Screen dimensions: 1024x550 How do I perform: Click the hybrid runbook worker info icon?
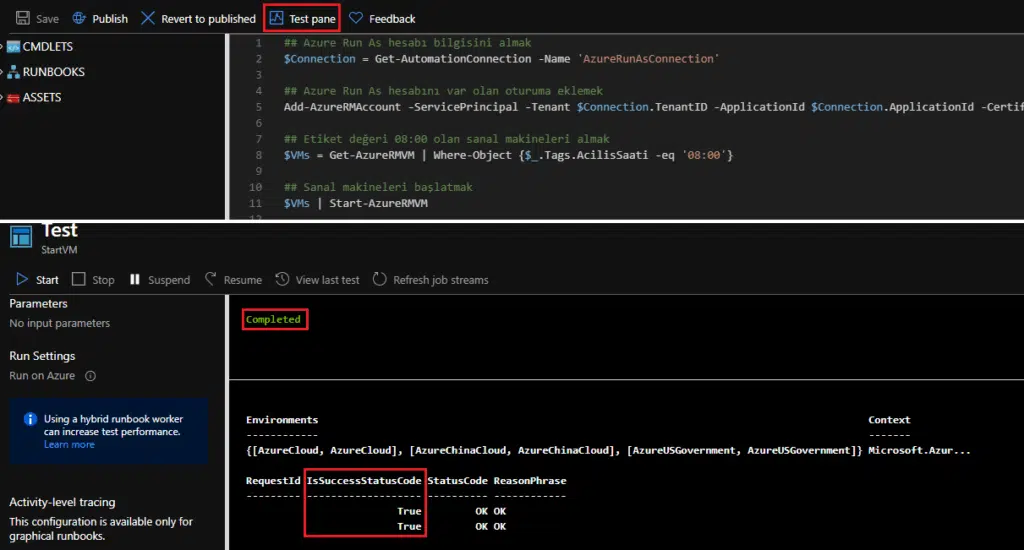click(30, 419)
